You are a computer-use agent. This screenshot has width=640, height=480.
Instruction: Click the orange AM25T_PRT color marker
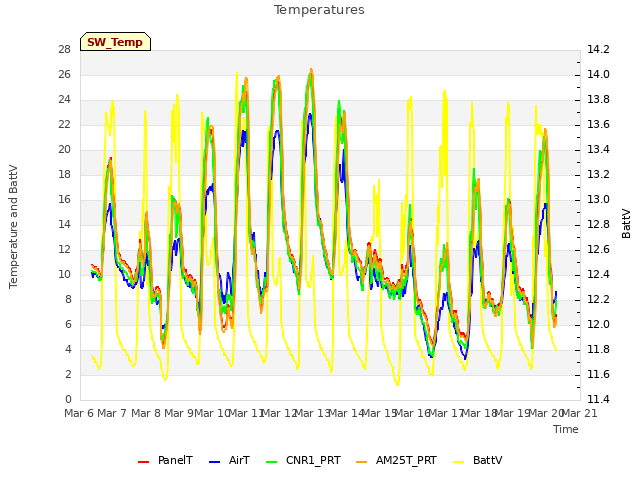point(362,462)
